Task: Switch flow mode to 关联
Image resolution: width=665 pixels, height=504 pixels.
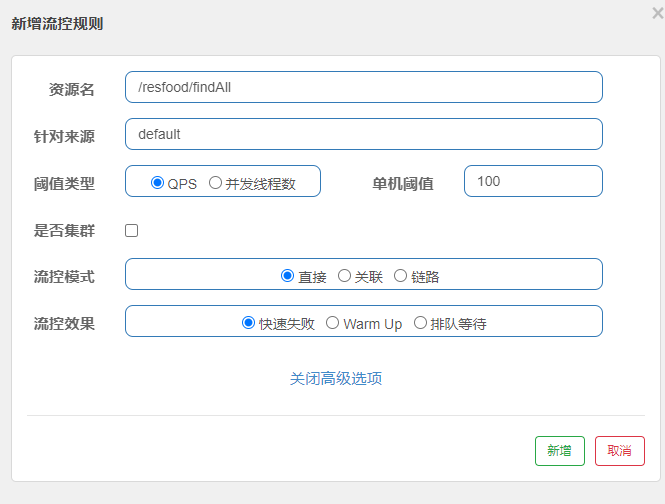Action: 345,276
